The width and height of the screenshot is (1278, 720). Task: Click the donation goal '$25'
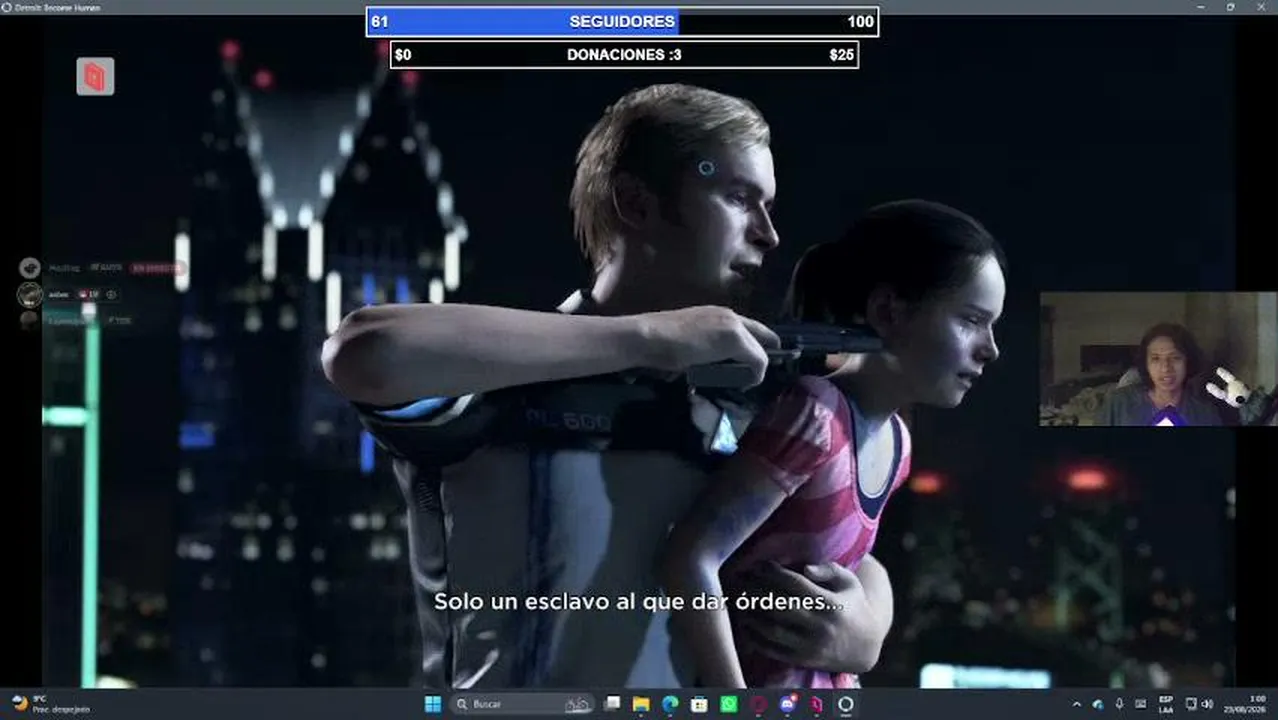(842, 54)
